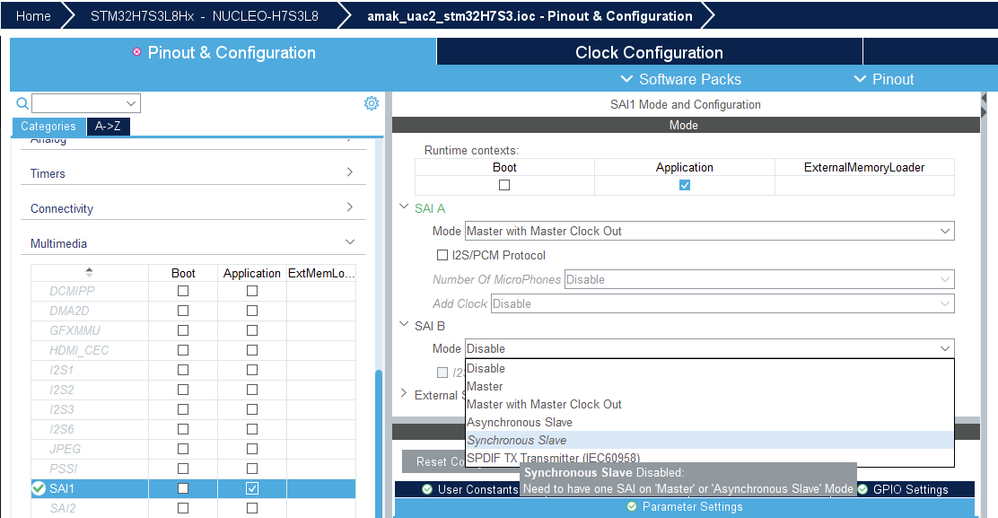The height and width of the screenshot is (518, 998).
Task: Choose SPDIF TX Transmitter option
Action: pyautogui.click(x=710, y=458)
